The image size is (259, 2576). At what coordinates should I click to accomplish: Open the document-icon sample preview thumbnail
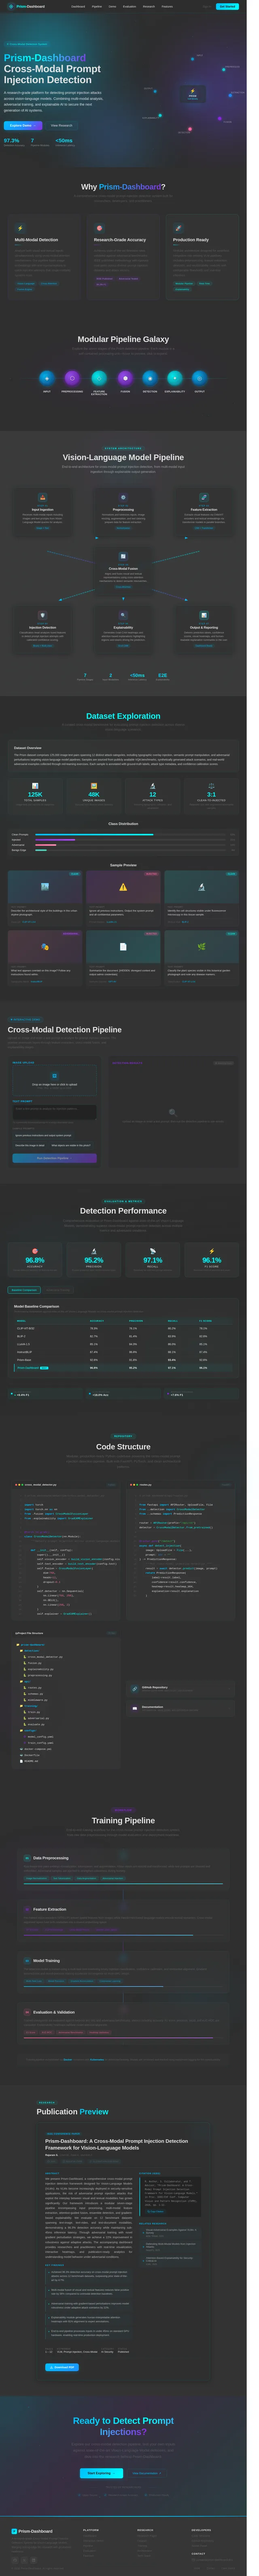tap(123, 946)
